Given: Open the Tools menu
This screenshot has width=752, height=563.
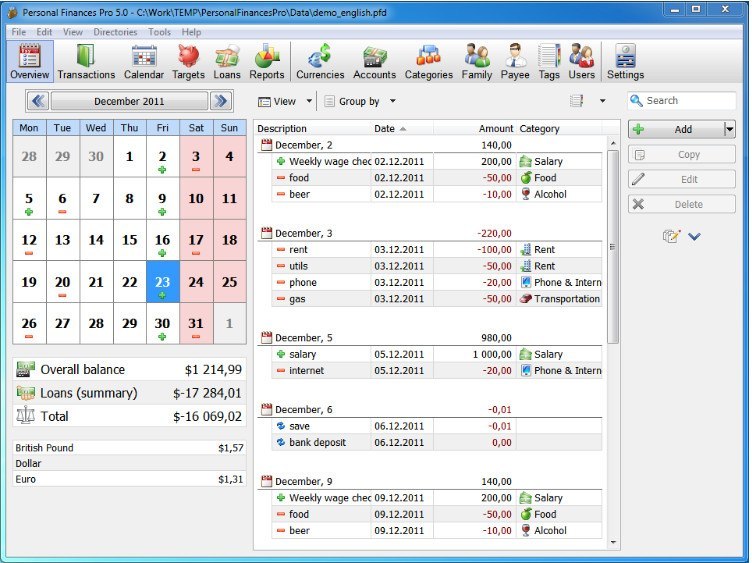Looking at the screenshot, I should pos(159,32).
